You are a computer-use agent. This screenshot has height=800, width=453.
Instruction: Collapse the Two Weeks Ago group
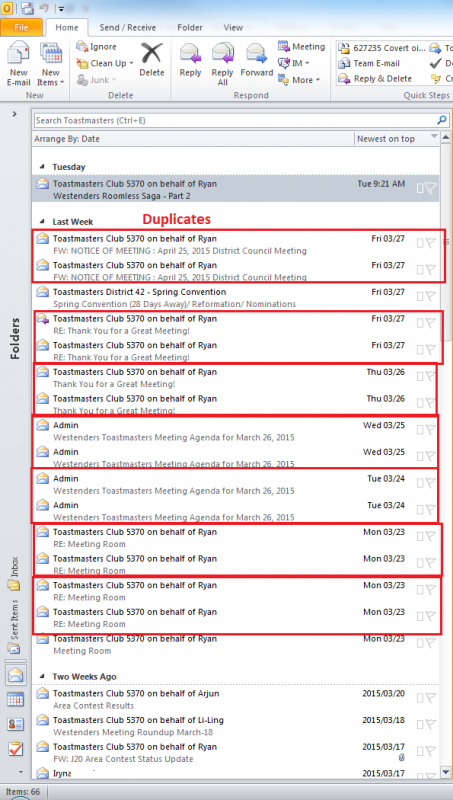point(43,677)
